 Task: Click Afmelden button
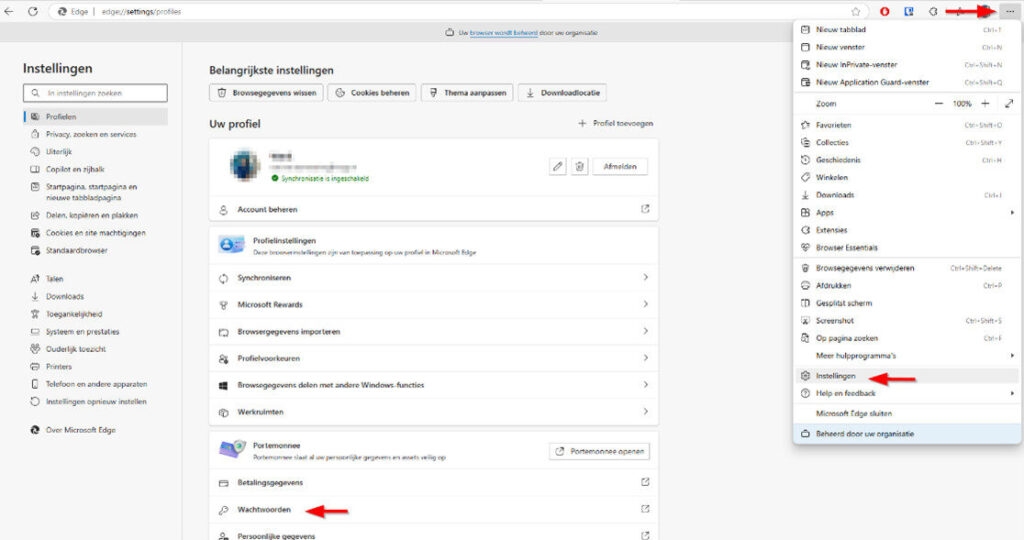(620, 167)
